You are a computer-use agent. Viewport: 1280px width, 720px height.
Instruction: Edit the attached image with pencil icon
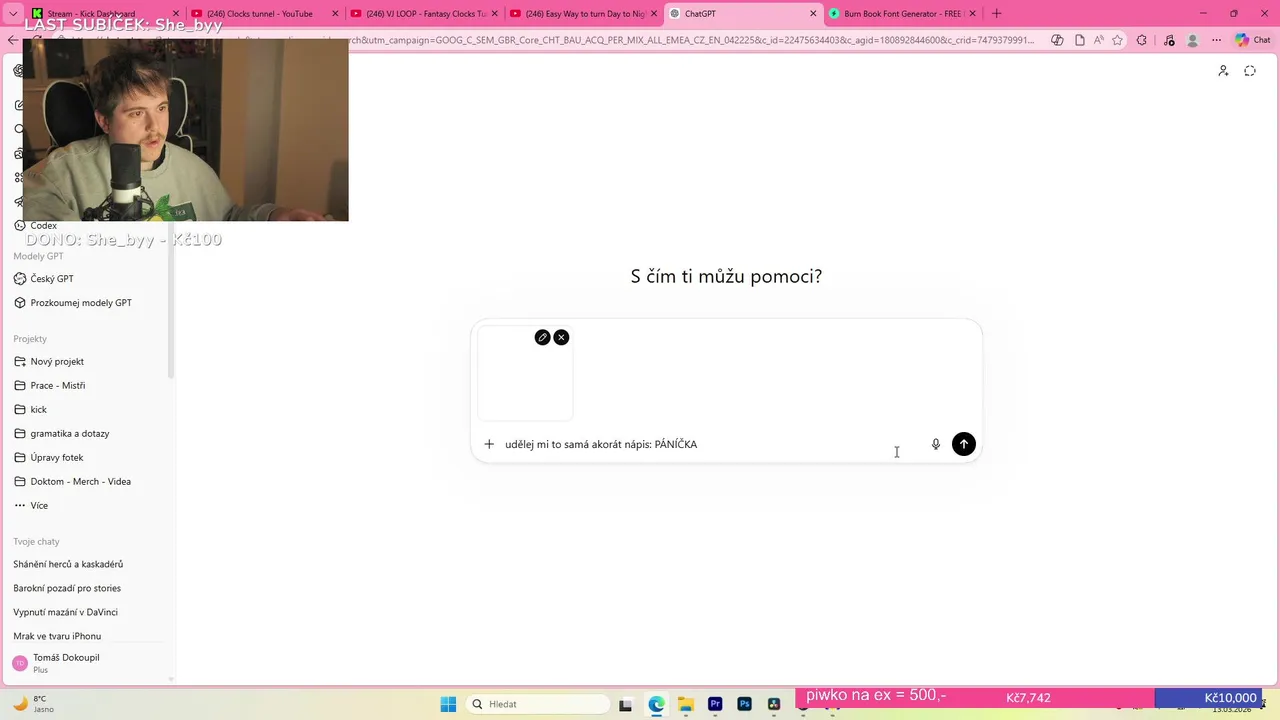[542, 337]
